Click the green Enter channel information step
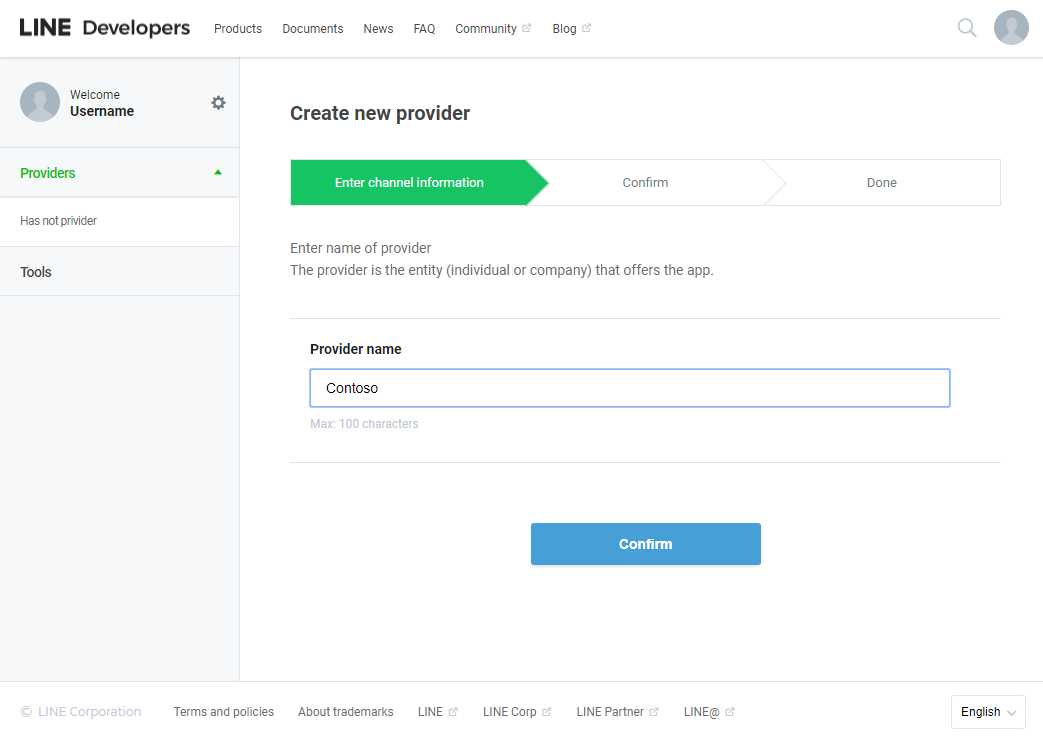The height and width of the screenshot is (736, 1043). [409, 182]
